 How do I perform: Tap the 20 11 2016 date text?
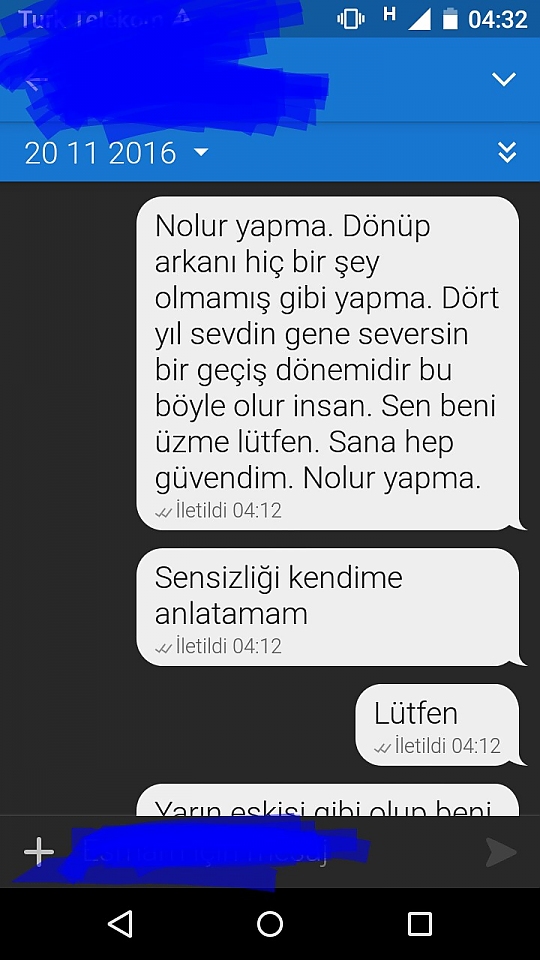100,152
